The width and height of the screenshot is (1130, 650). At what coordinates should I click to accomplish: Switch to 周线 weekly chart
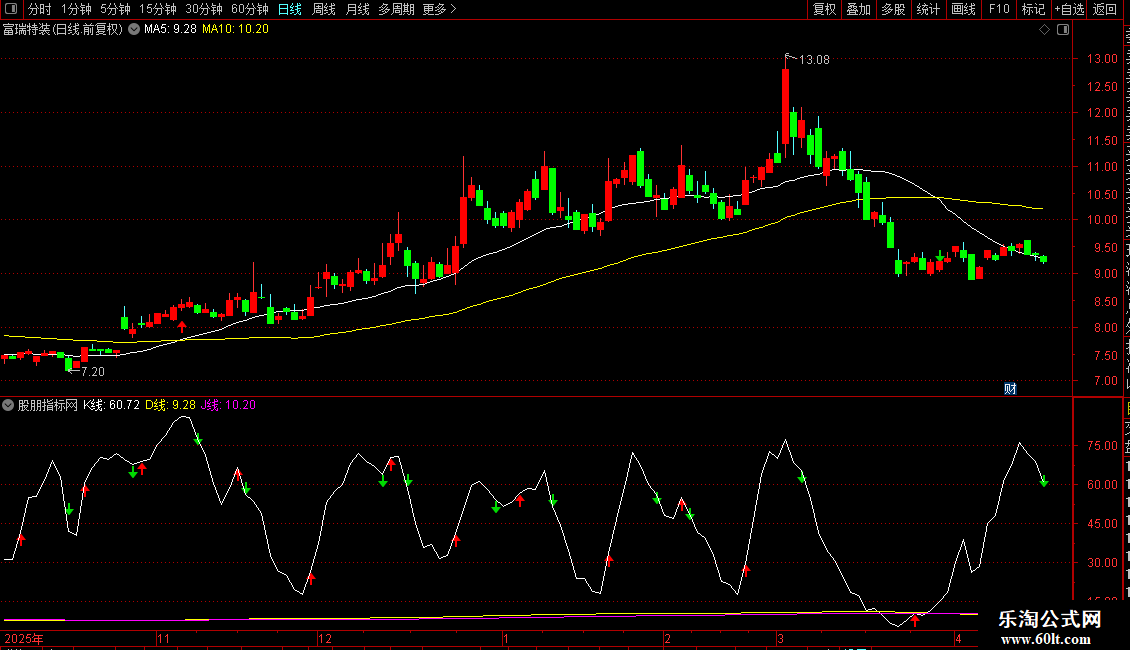click(324, 9)
